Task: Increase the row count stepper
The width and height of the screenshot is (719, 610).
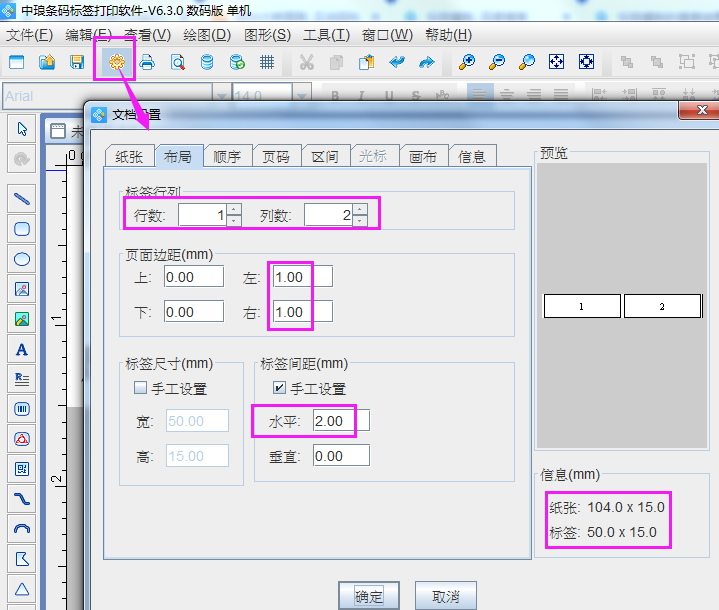Action: click(x=234, y=209)
